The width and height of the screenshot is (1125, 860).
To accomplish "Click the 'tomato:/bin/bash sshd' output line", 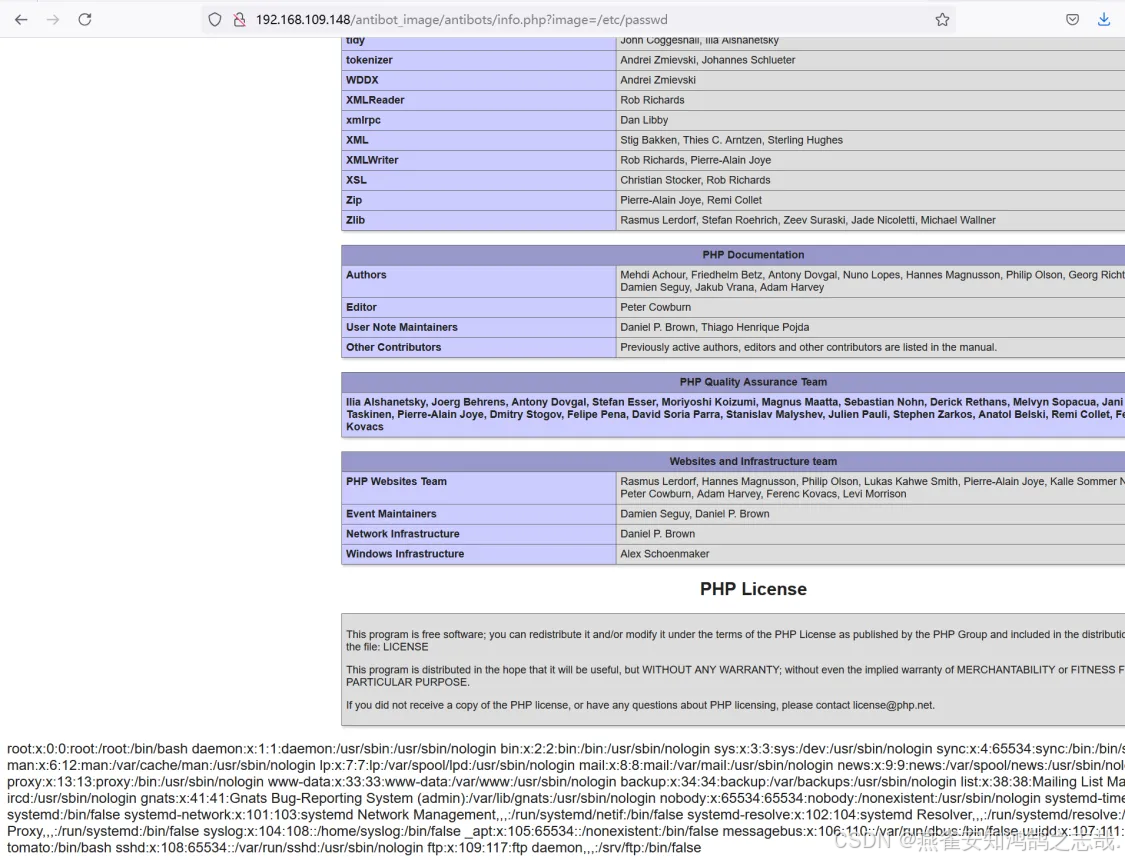I will tap(354, 848).
